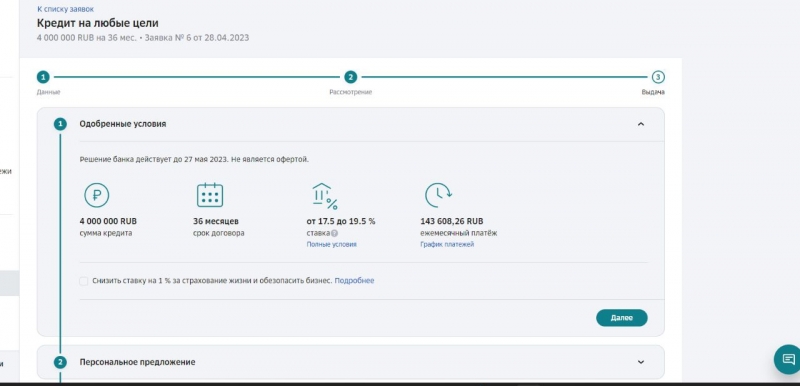Click the Далее button
Image resolution: width=800 pixels, height=386 pixels.
621,318
